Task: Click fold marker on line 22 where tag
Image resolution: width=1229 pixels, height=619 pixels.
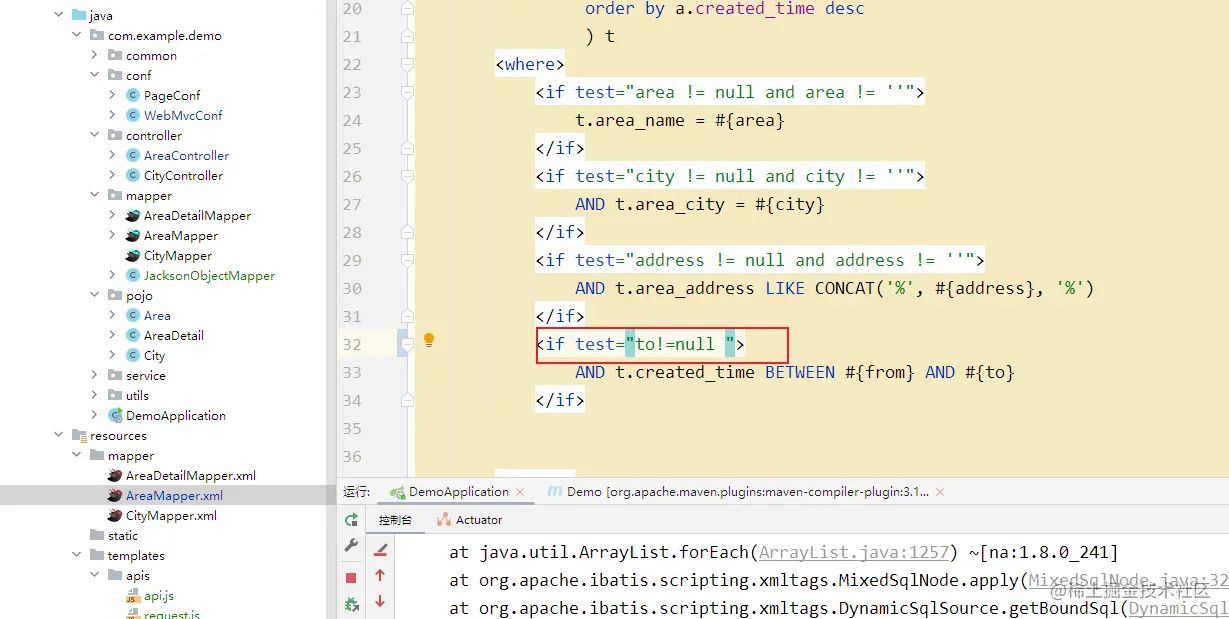Action: [x=407, y=63]
